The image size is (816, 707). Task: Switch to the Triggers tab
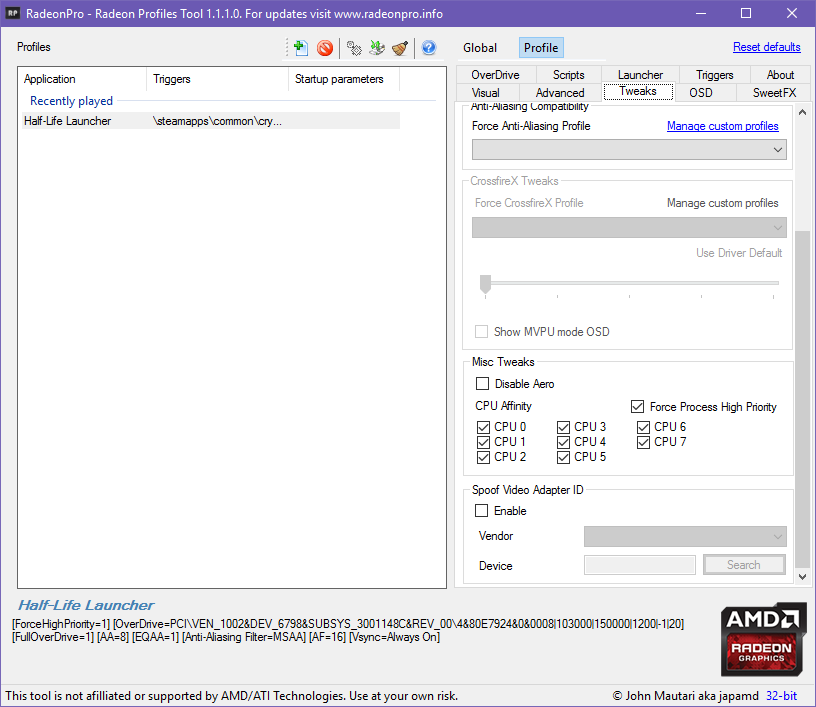coord(715,75)
